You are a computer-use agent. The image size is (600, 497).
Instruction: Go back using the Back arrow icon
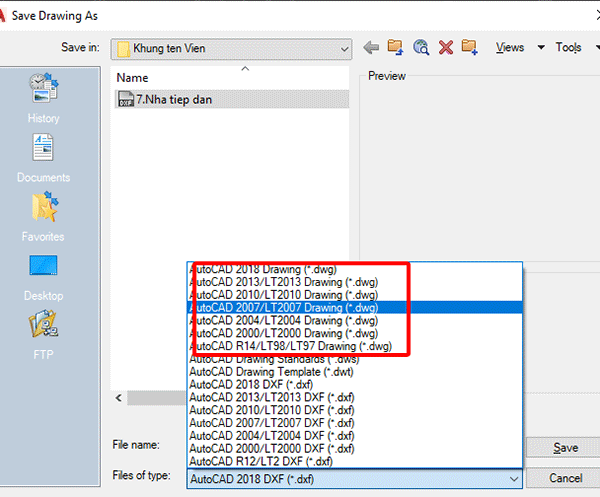(x=371, y=48)
